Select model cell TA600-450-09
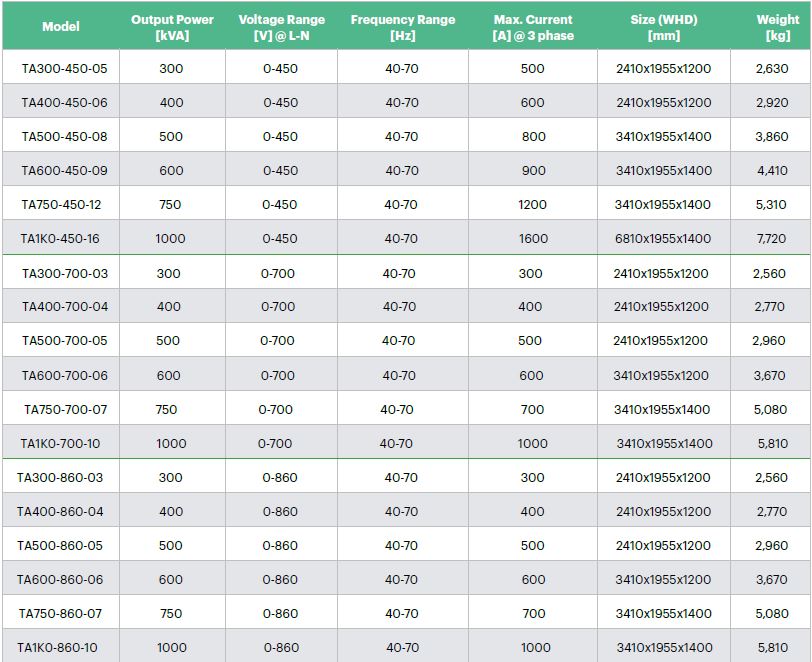 [64, 171]
